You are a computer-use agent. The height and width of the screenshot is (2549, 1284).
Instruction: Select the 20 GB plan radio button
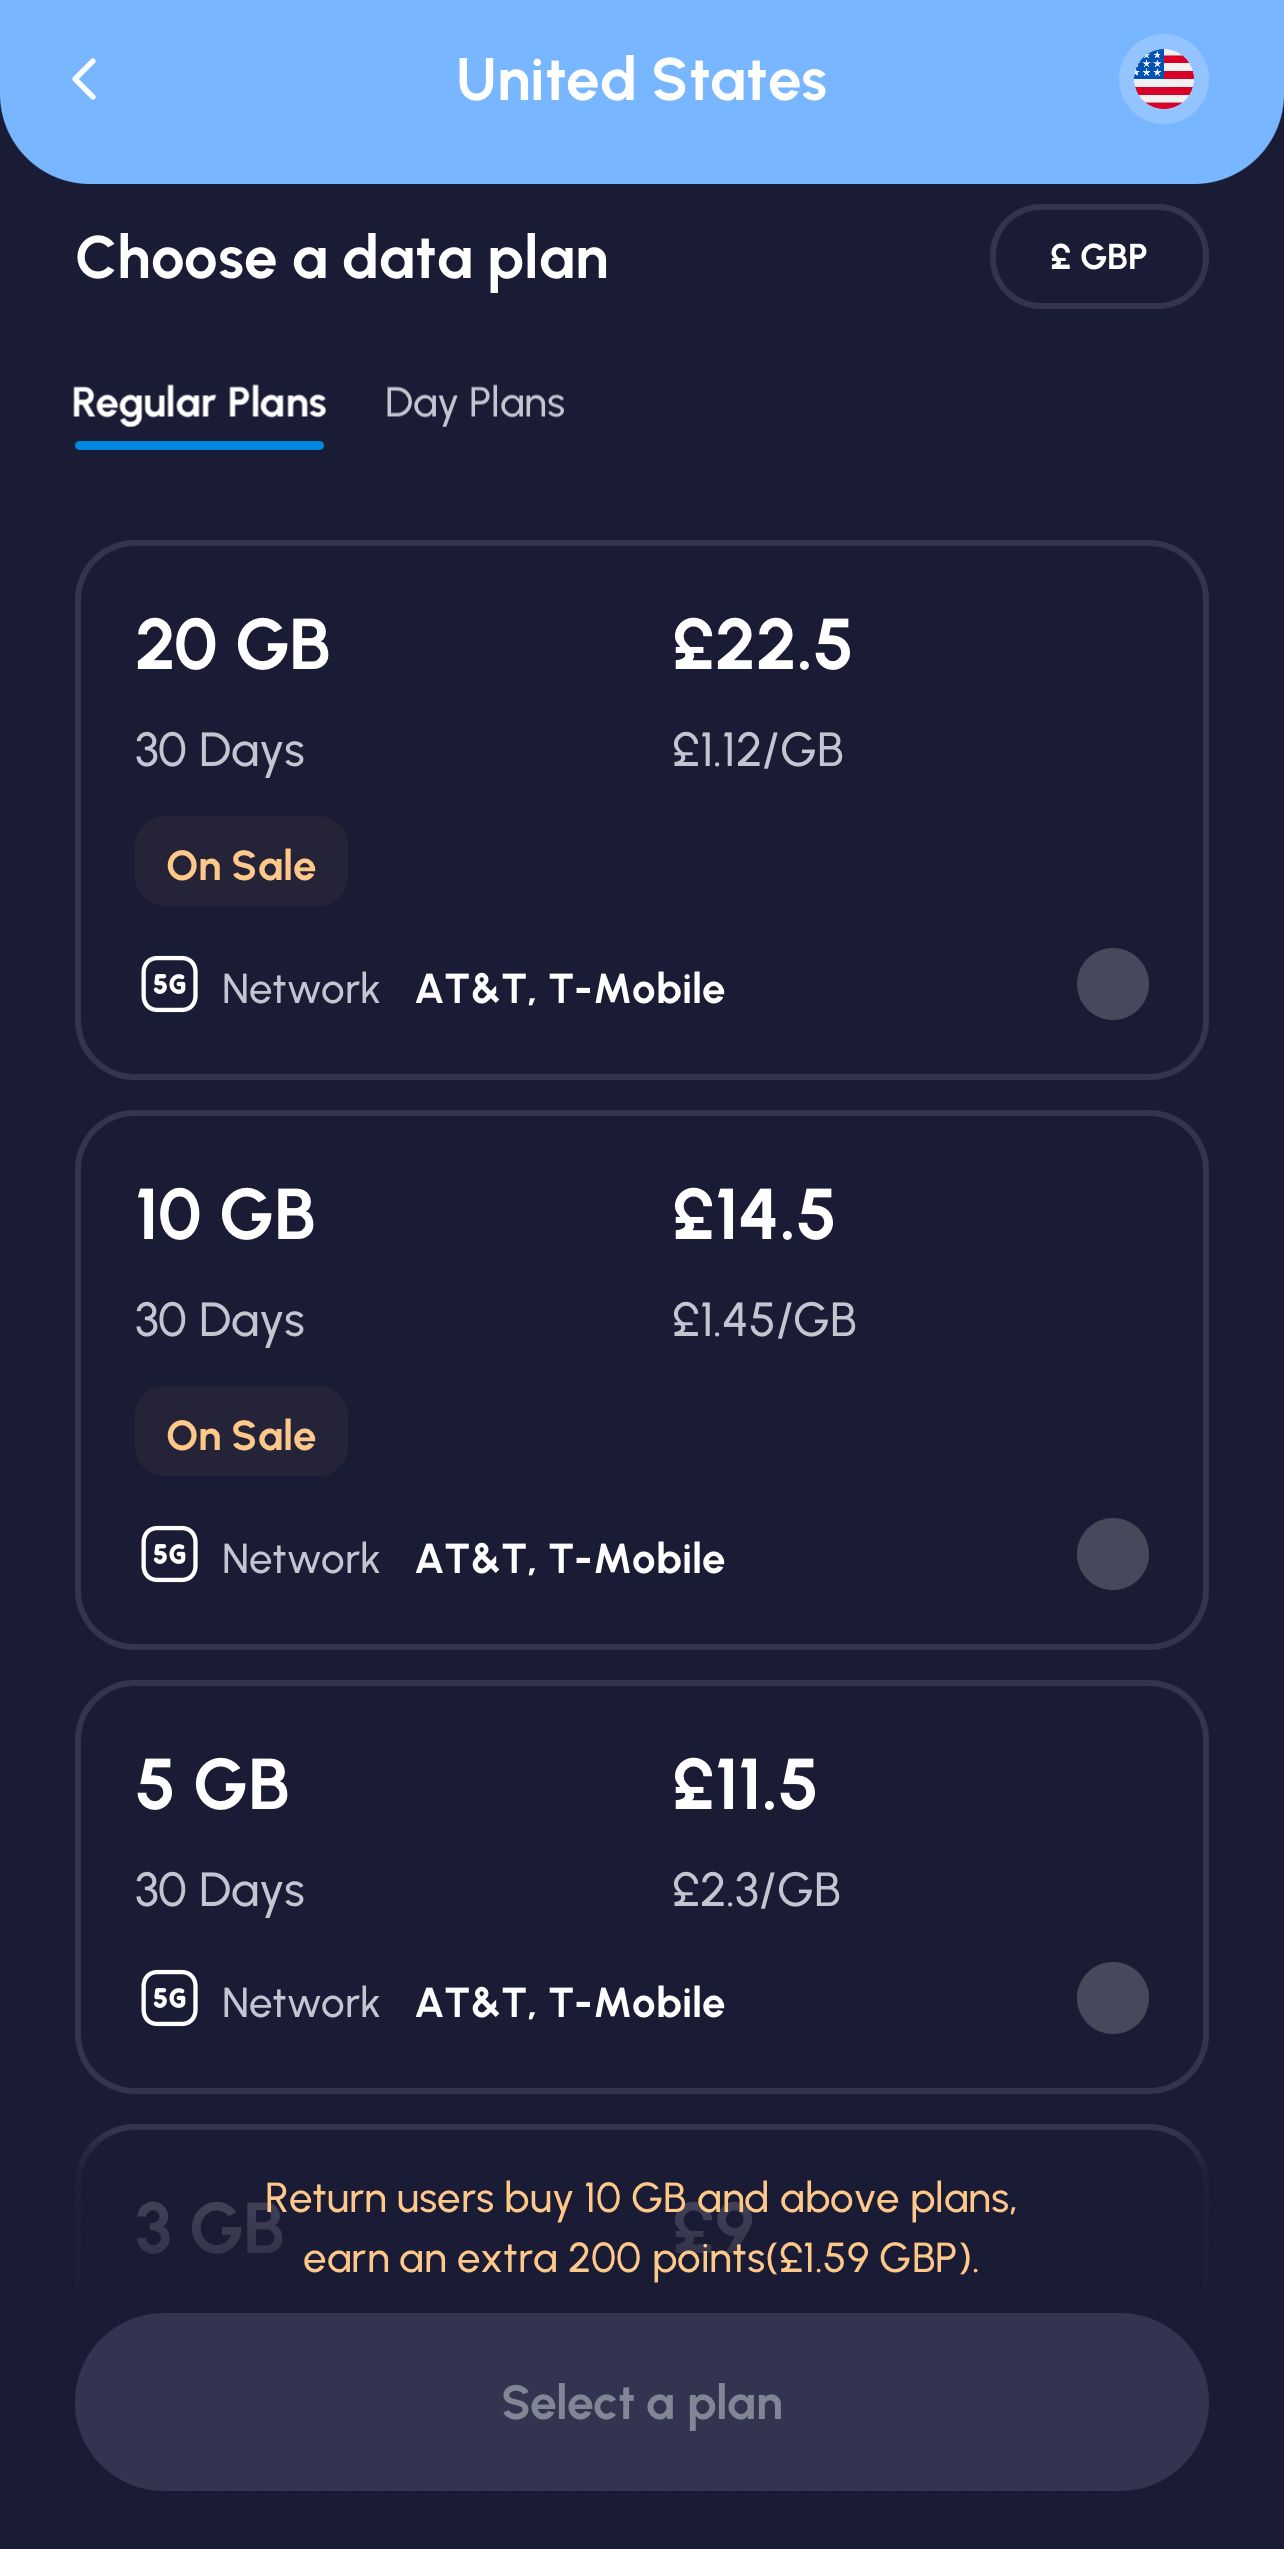(1112, 984)
